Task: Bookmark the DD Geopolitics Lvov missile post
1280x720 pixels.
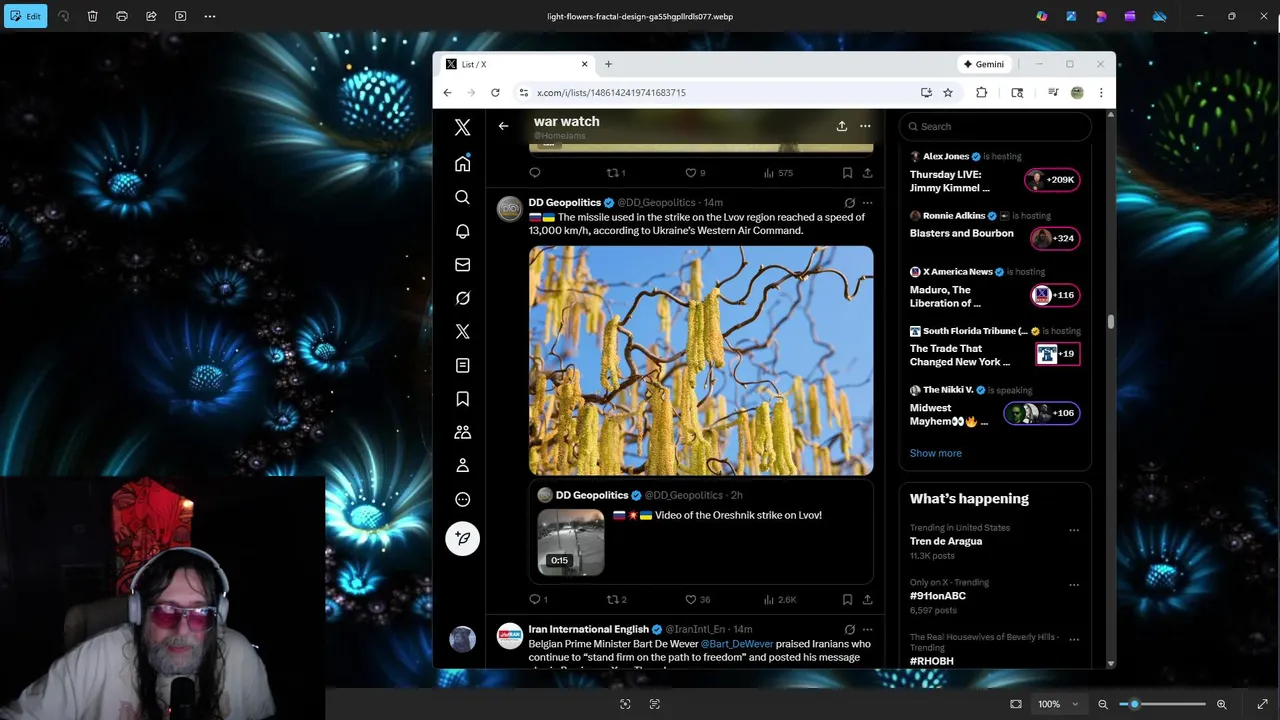Action: pyautogui.click(x=847, y=599)
